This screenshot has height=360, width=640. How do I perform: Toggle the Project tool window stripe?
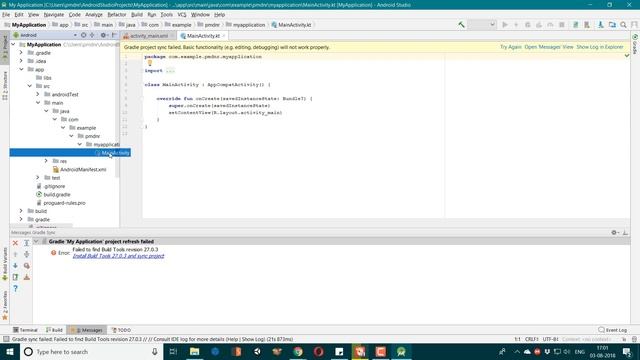(x=5, y=49)
